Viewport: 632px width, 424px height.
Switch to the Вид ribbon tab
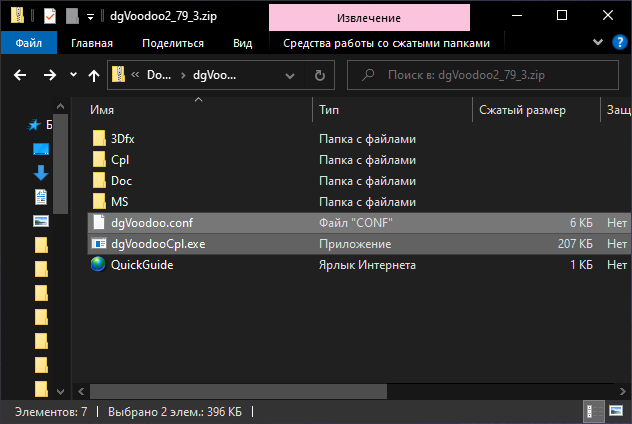click(242, 43)
